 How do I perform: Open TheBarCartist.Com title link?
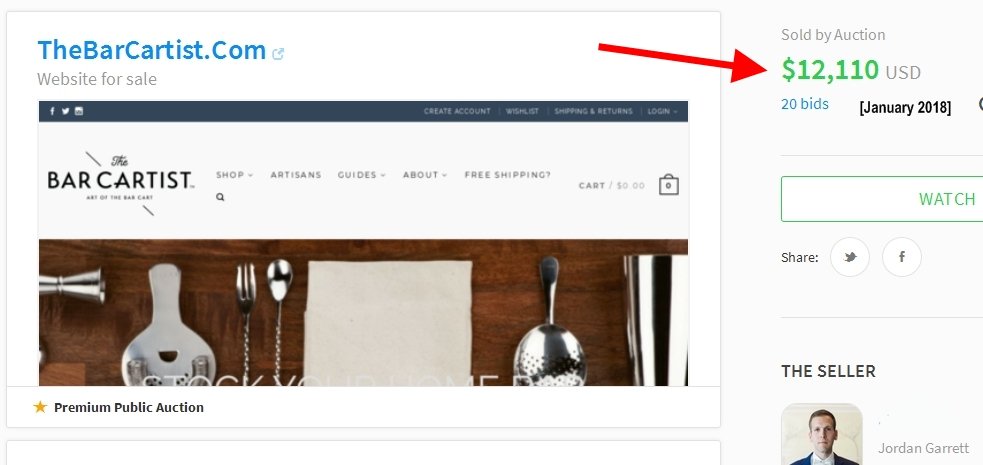tap(152, 50)
